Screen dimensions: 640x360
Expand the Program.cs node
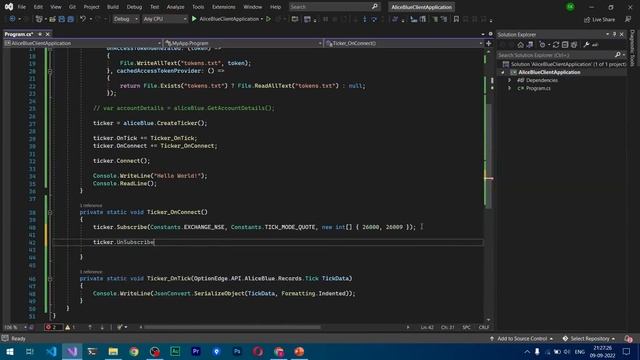tap(509, 88)
